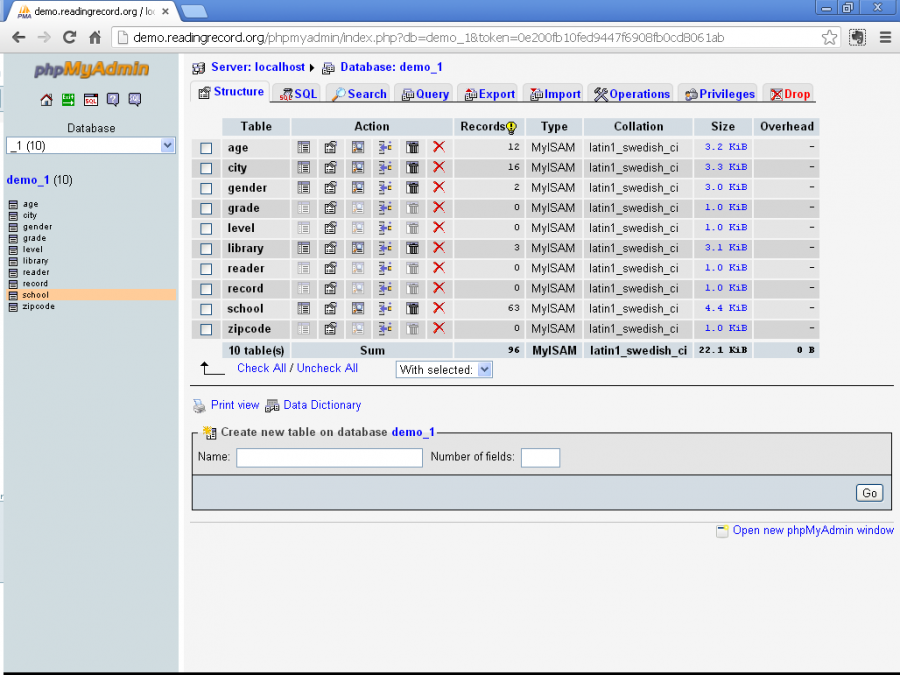Check the checkbox for the age table
The width and height of the screenshot is (900, 675).
206,148
